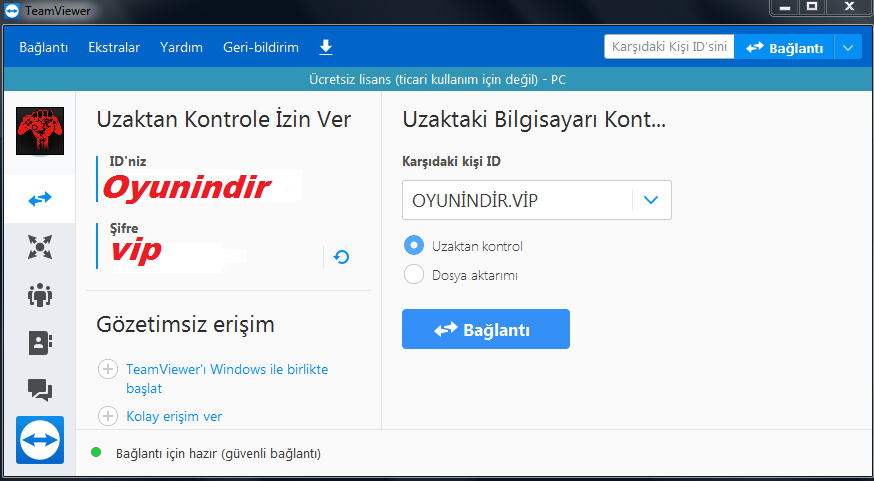Image resolution: width=874 pixels, height=481 pixels.
Task: Expand TeamViewer'ı Windows ile birlikte başlat
Action: point(108,370)
